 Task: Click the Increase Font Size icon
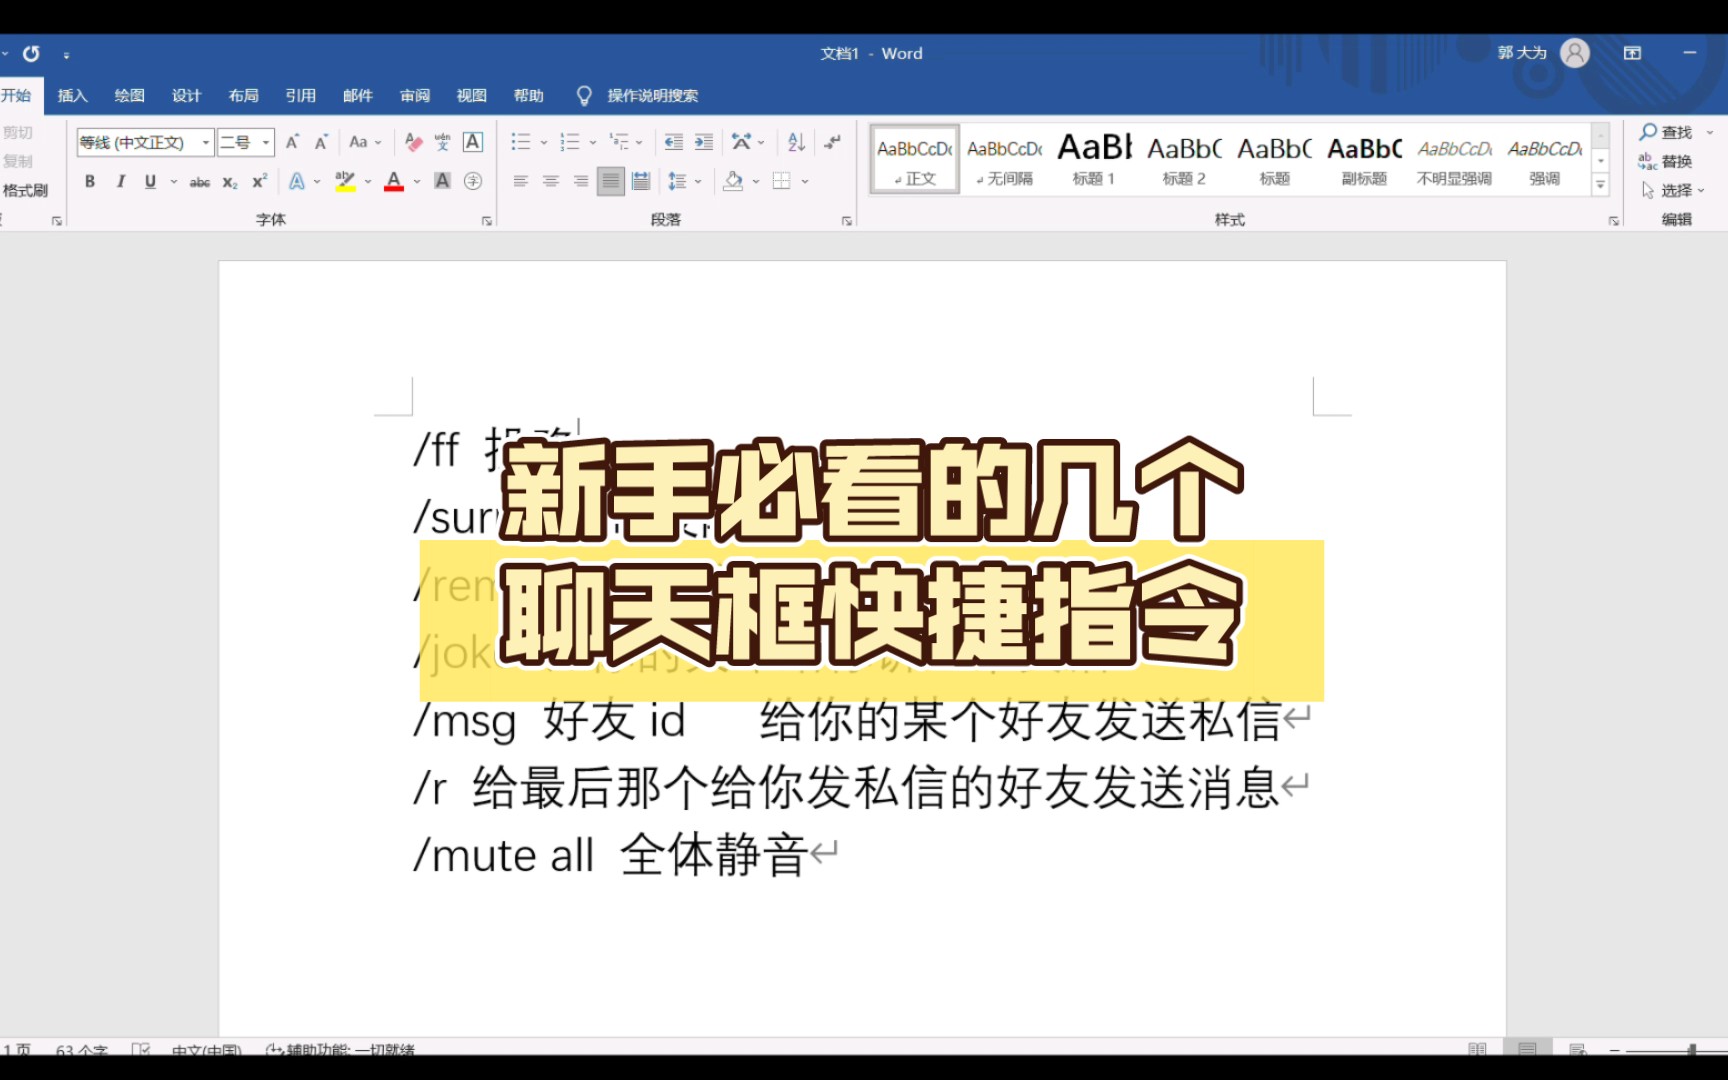pos(292,142)
